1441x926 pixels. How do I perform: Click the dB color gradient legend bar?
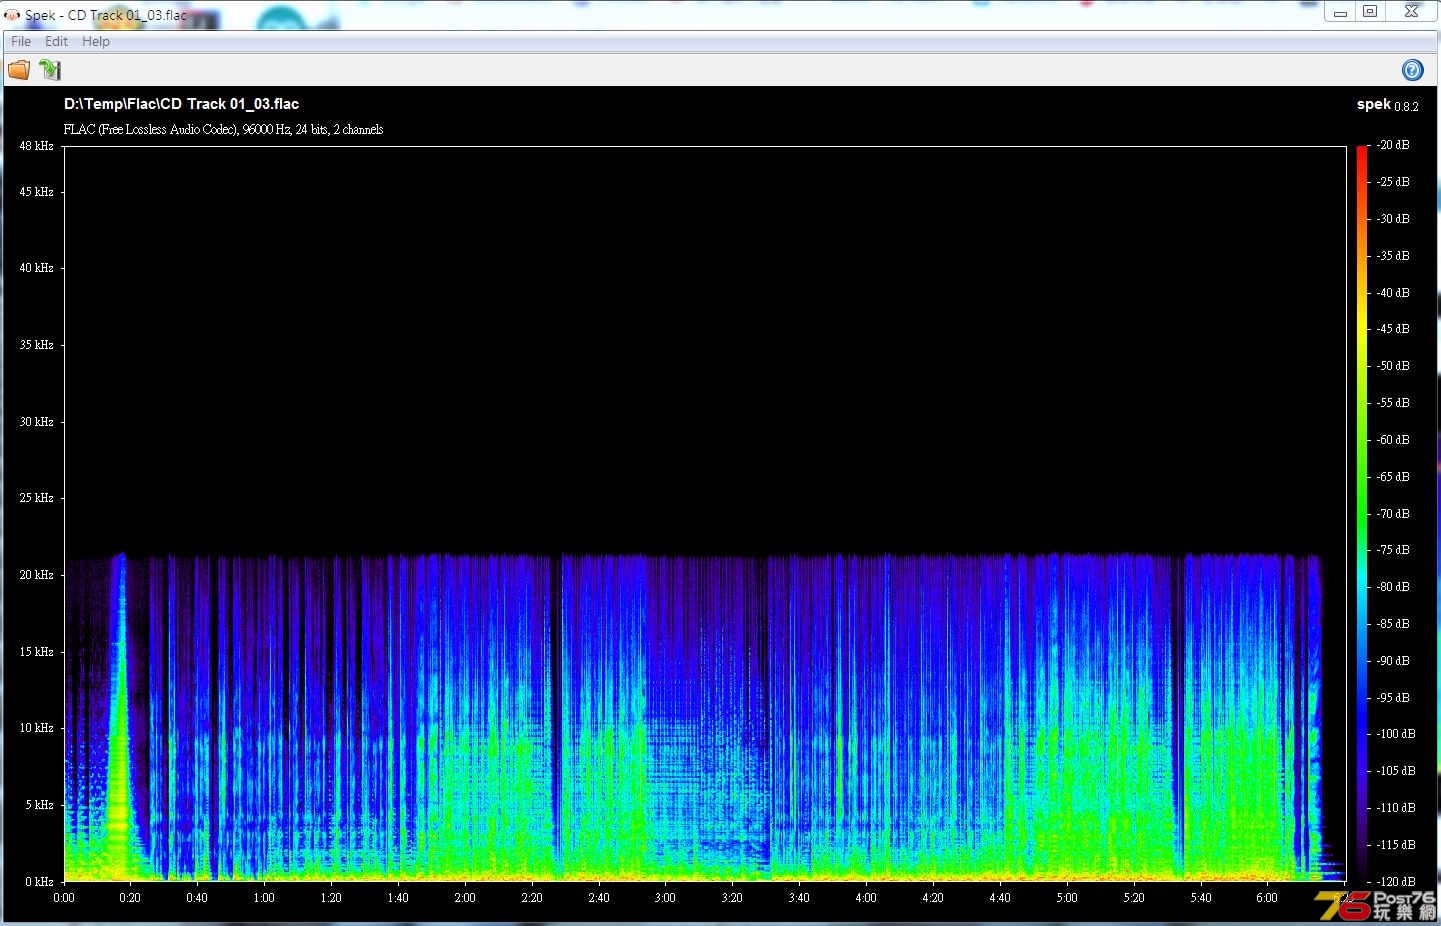[x=1362, y=514]
